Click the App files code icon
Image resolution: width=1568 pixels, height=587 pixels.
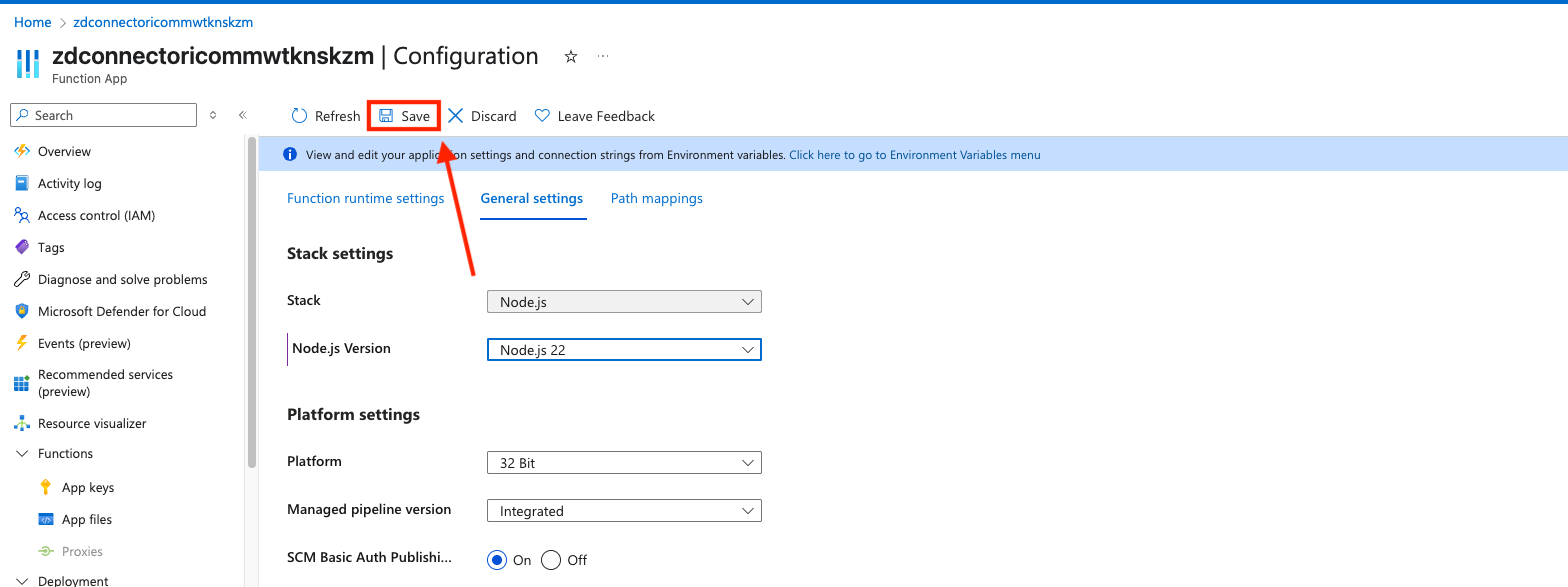click(46, 520)
